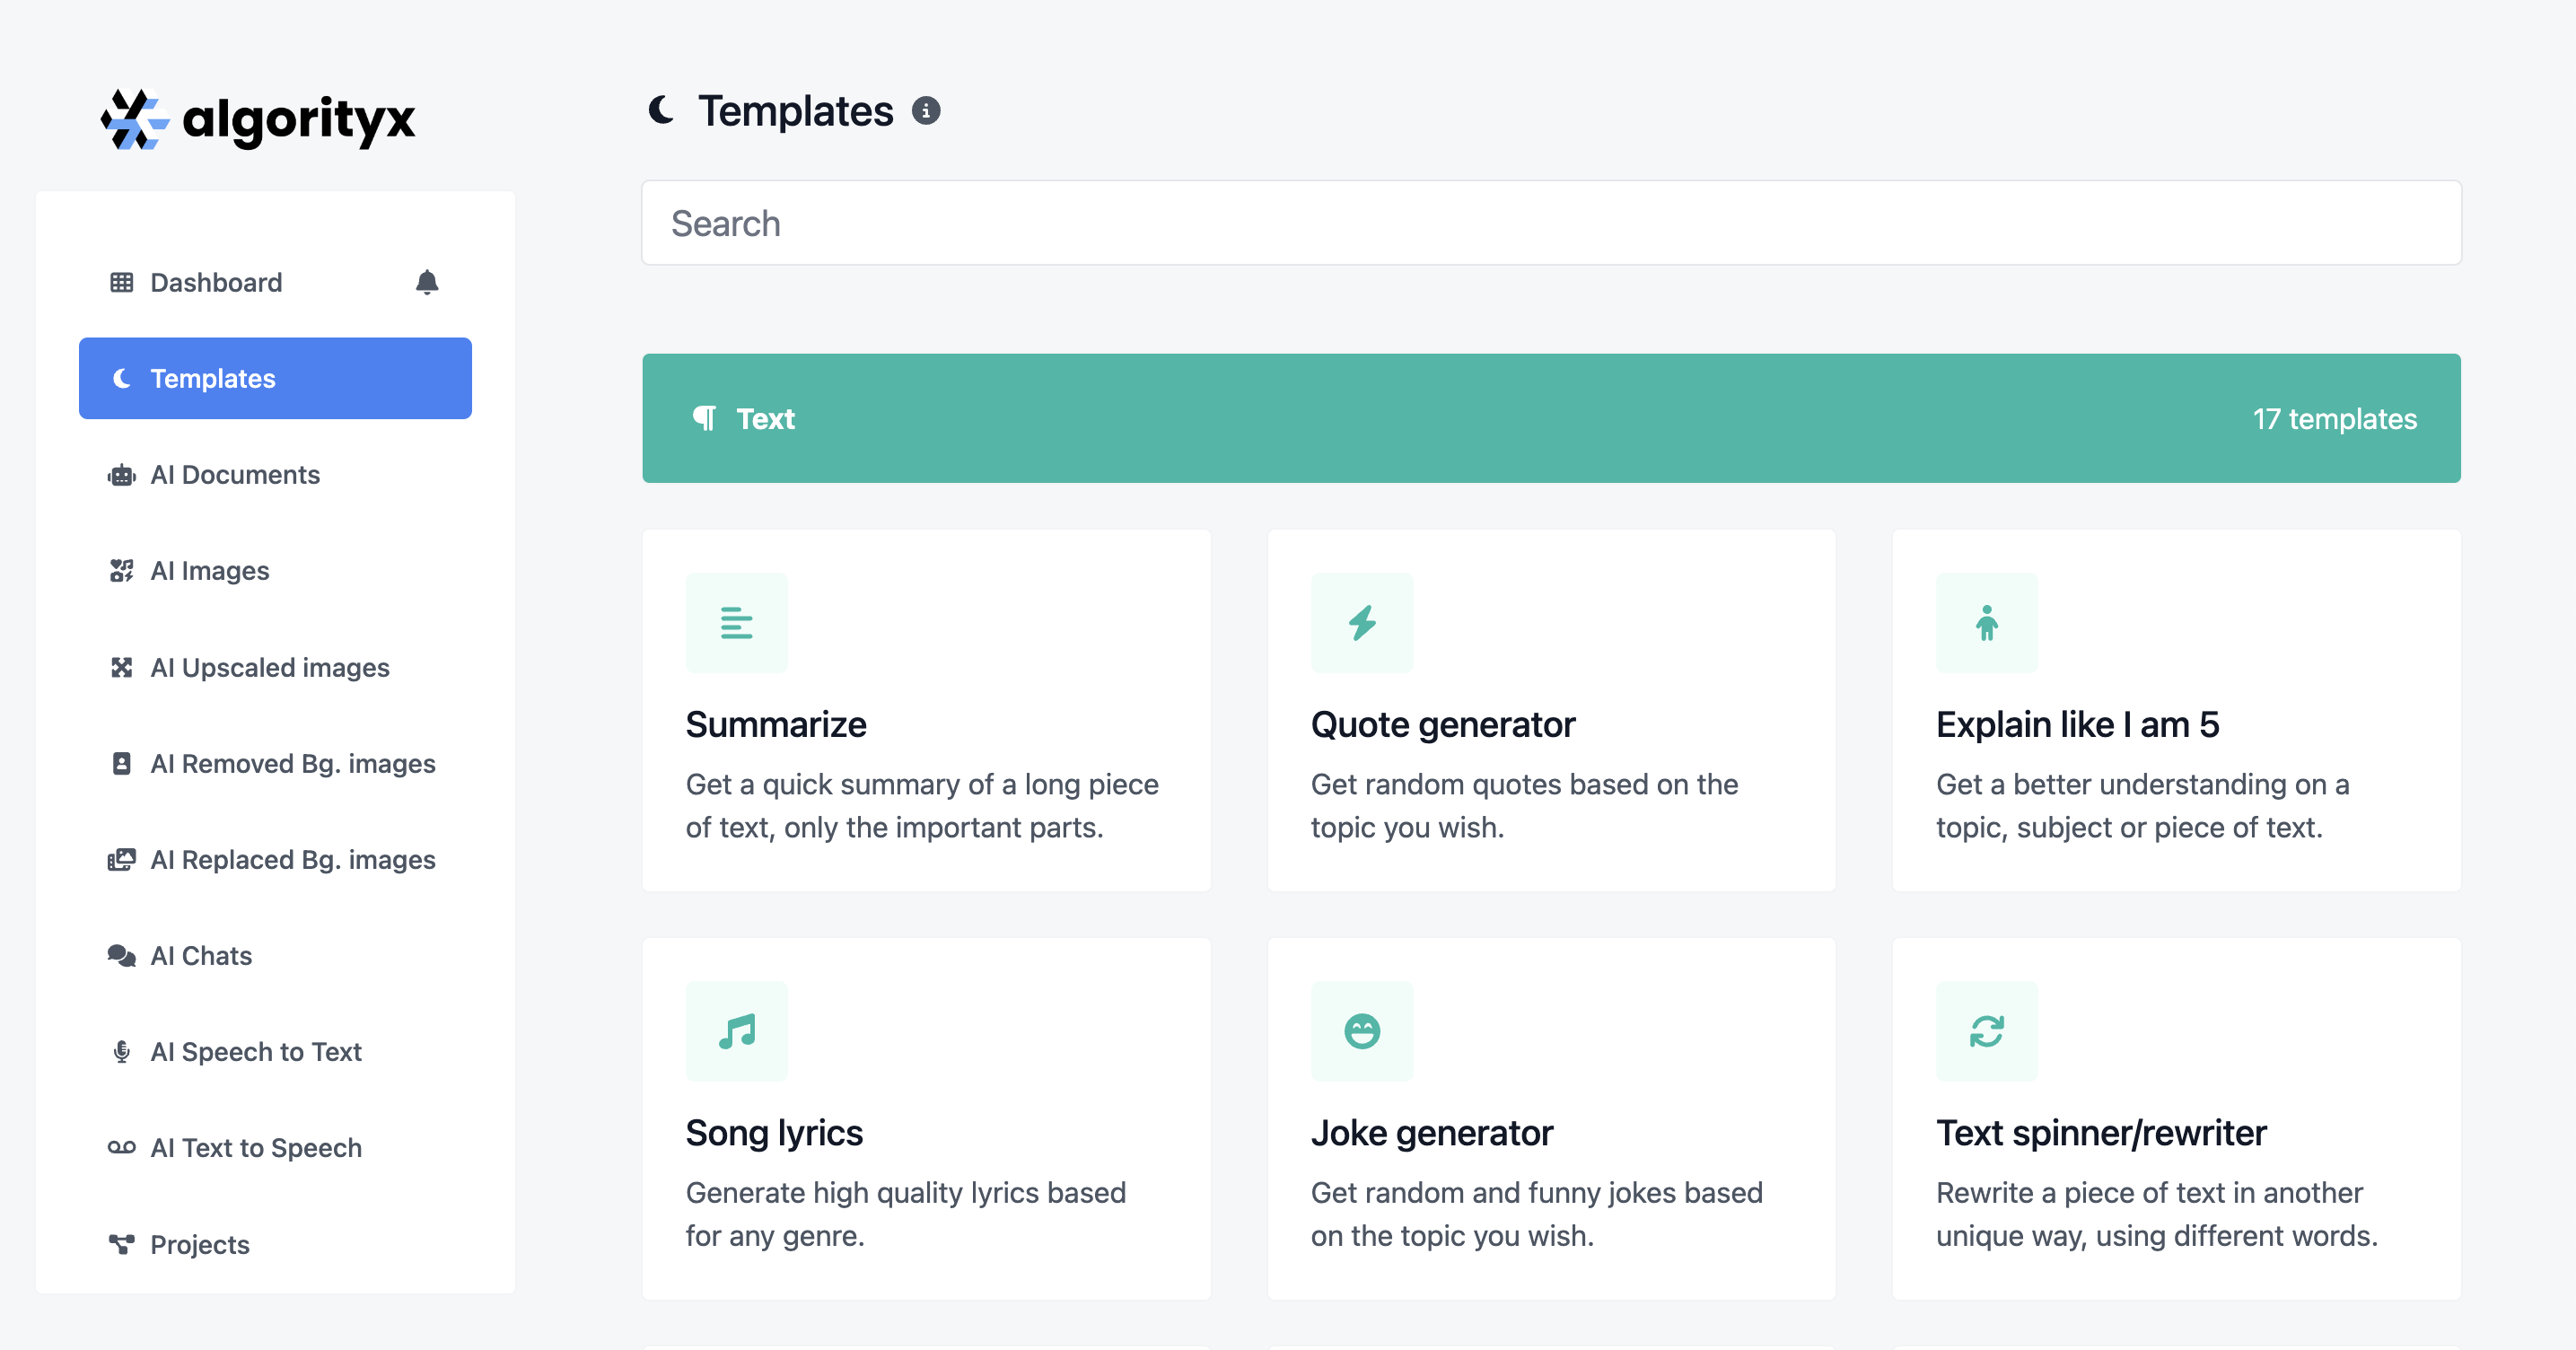Open the Joke generator template title

pyautogui.click(x=1431, y=1133)
